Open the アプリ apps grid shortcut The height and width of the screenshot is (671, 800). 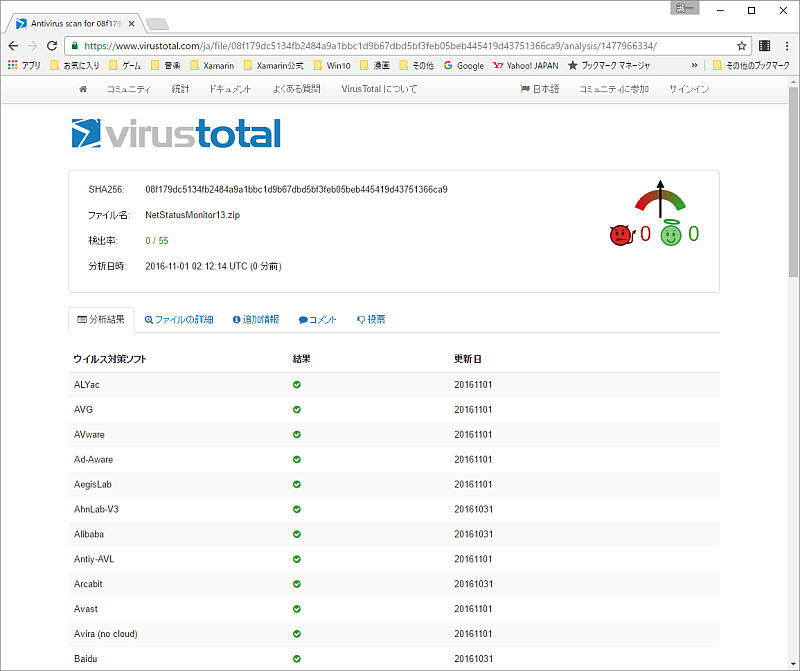(x=24, y=65)
